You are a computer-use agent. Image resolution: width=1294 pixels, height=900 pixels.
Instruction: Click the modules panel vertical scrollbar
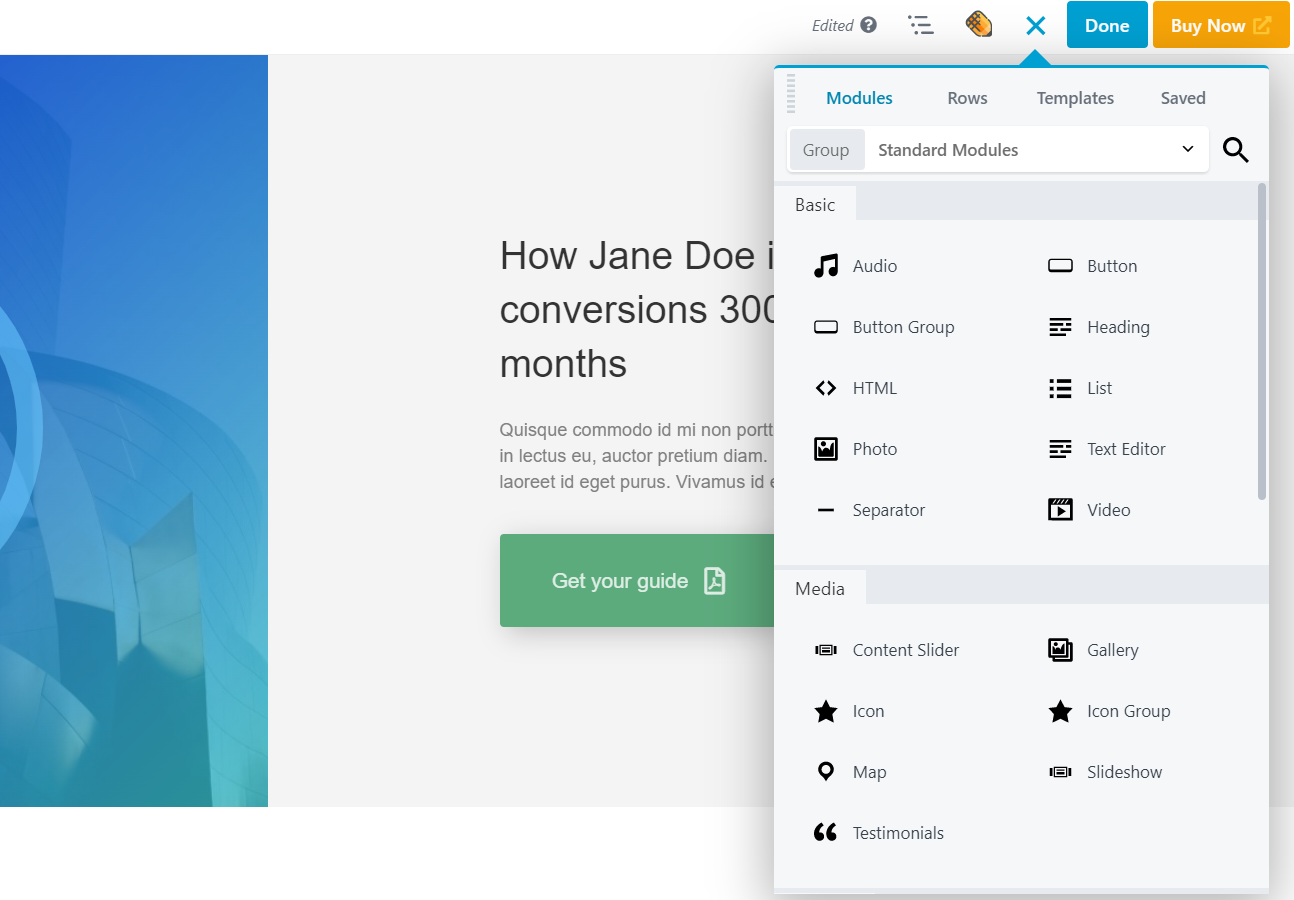(1262, 340)
